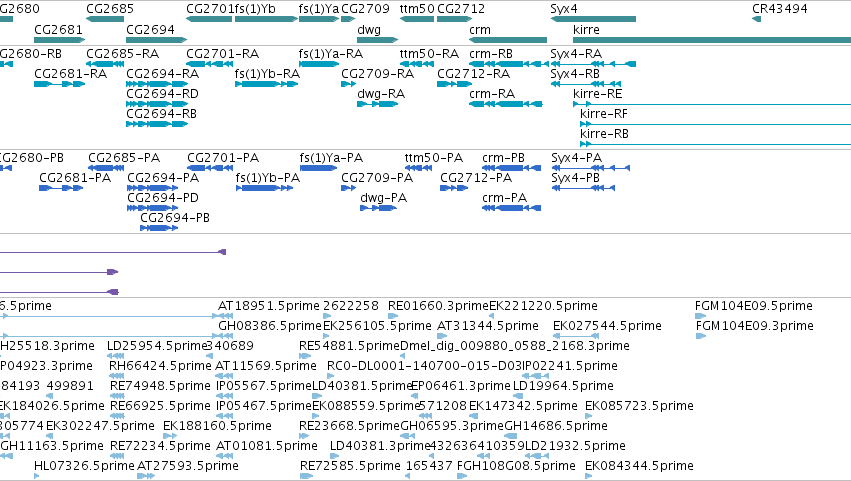Click EST label 'EK027544.5prime'
The height and width of the screenshot is (481, 851).
pos(607,326)
